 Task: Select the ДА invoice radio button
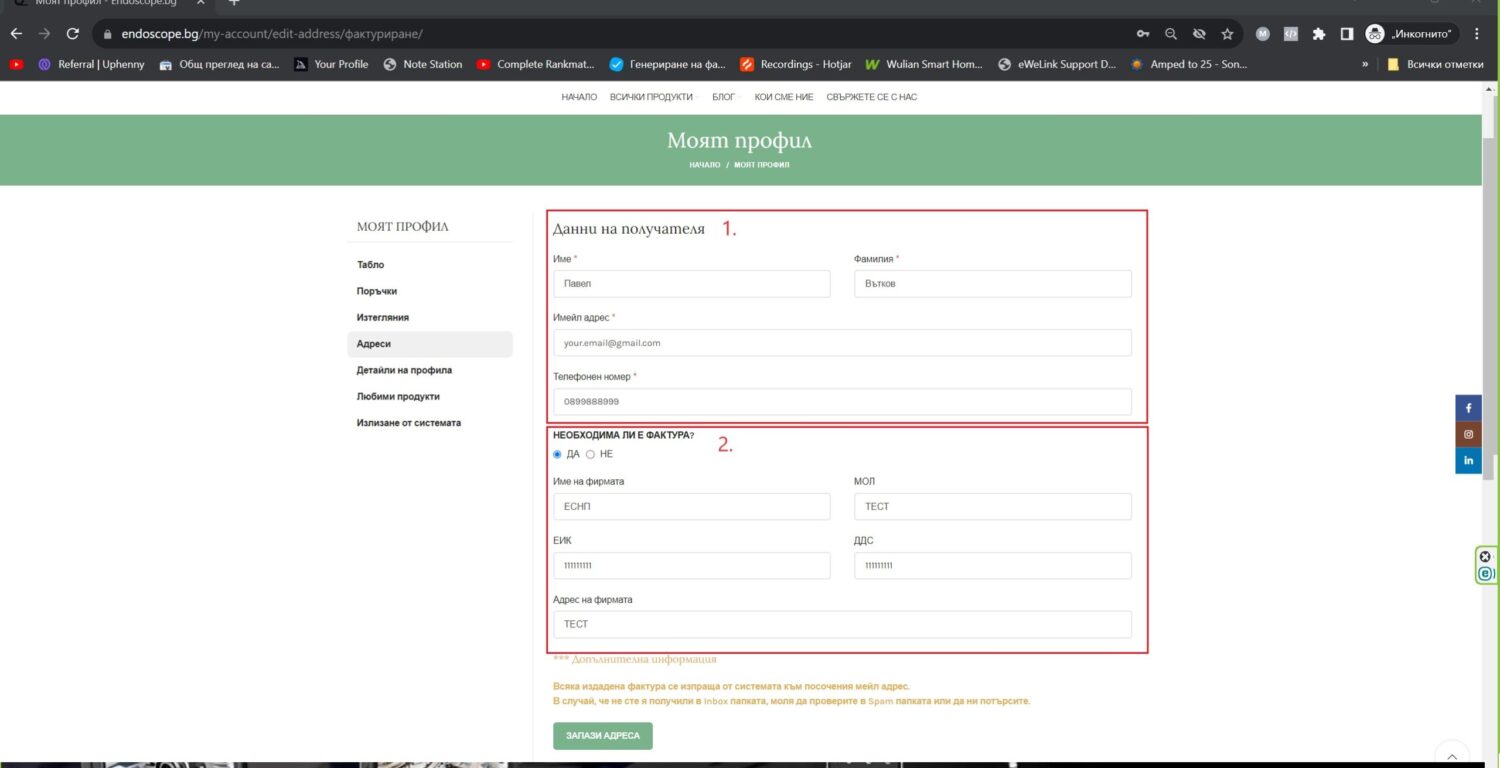[557, 454]
